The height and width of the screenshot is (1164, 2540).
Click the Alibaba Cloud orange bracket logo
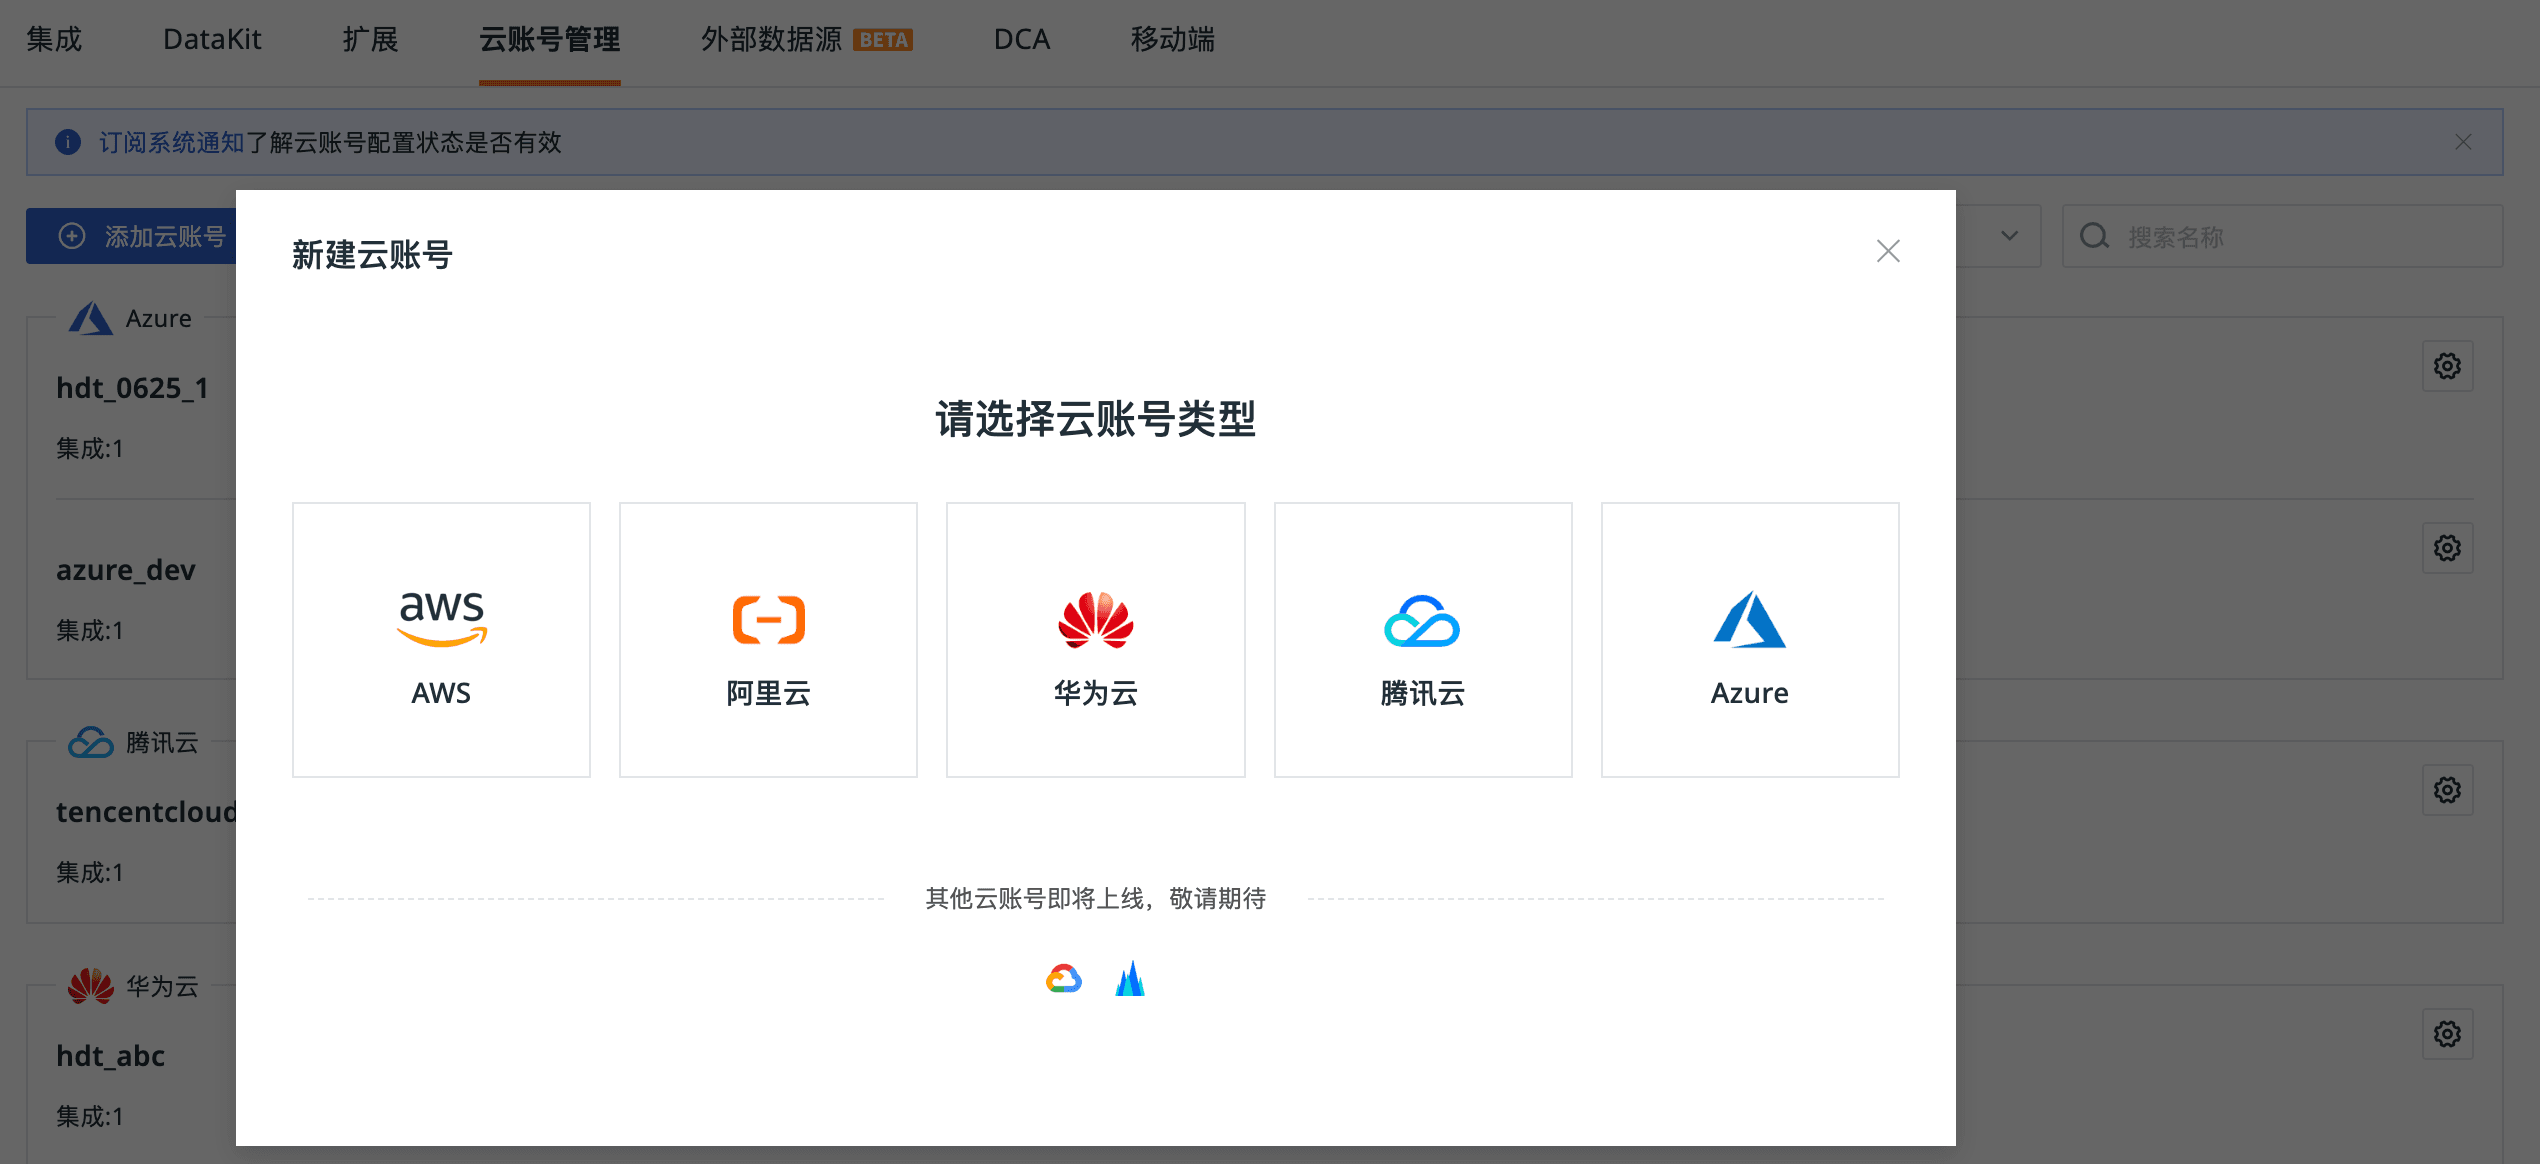coord(768,620)
